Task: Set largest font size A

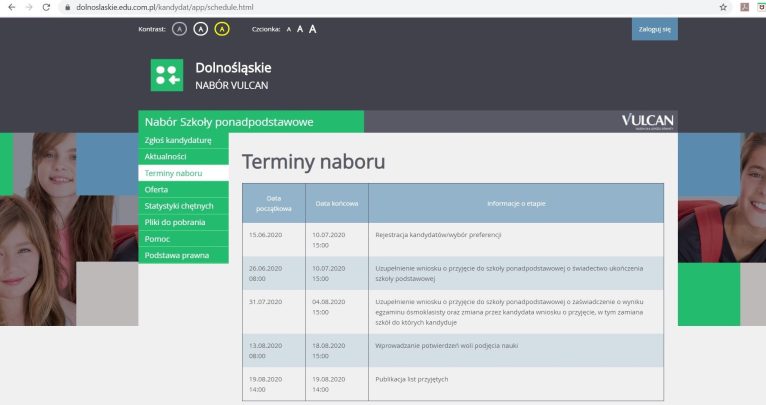Action: click(312, 29)
